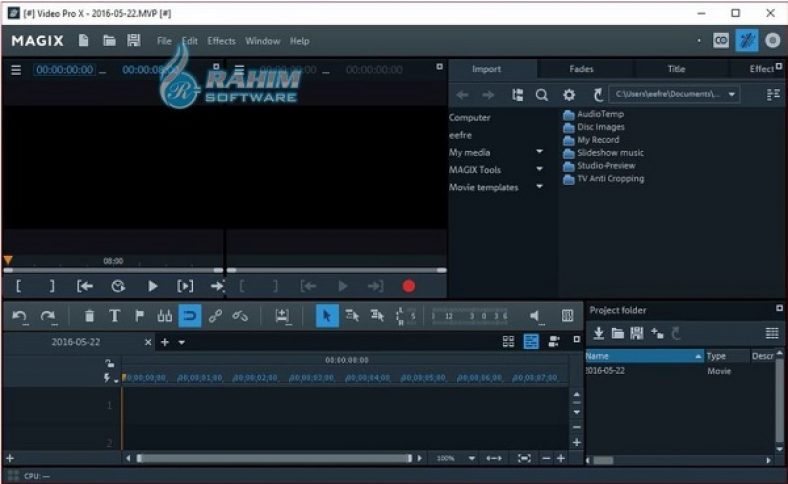Screen dimensions: 788x484
Task: Toggle the single-object mouse mode arrow
Action: tap(326, 316)
